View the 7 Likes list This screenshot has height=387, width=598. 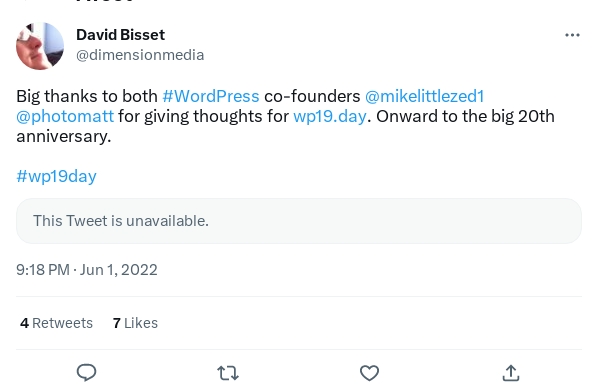[x=135, y=323]
